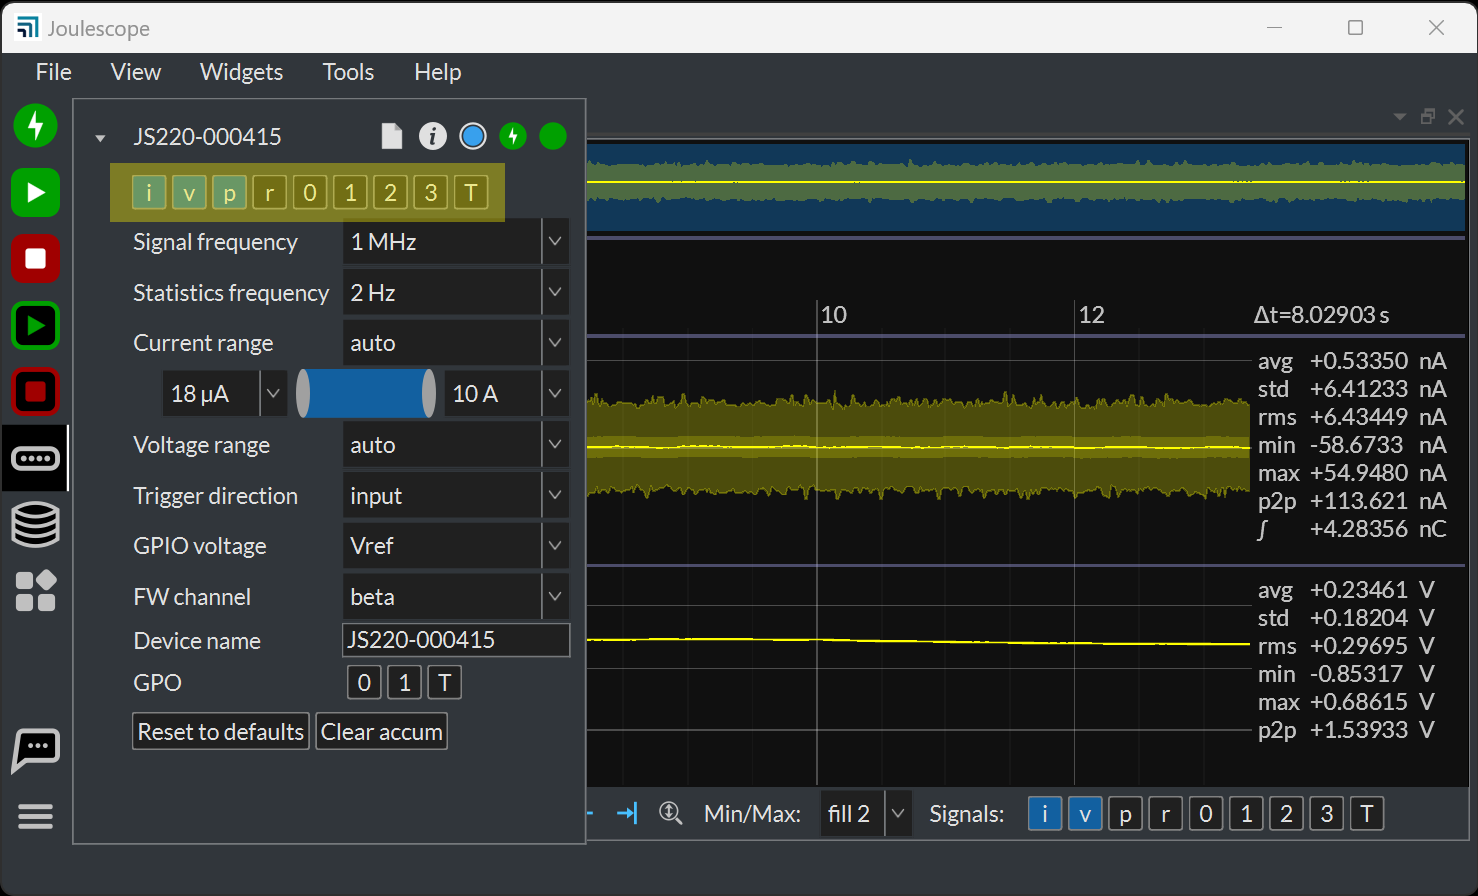
Task: Toggle device signal r in highlighted row
Action: pyautogui.click(x=270, y=192)
